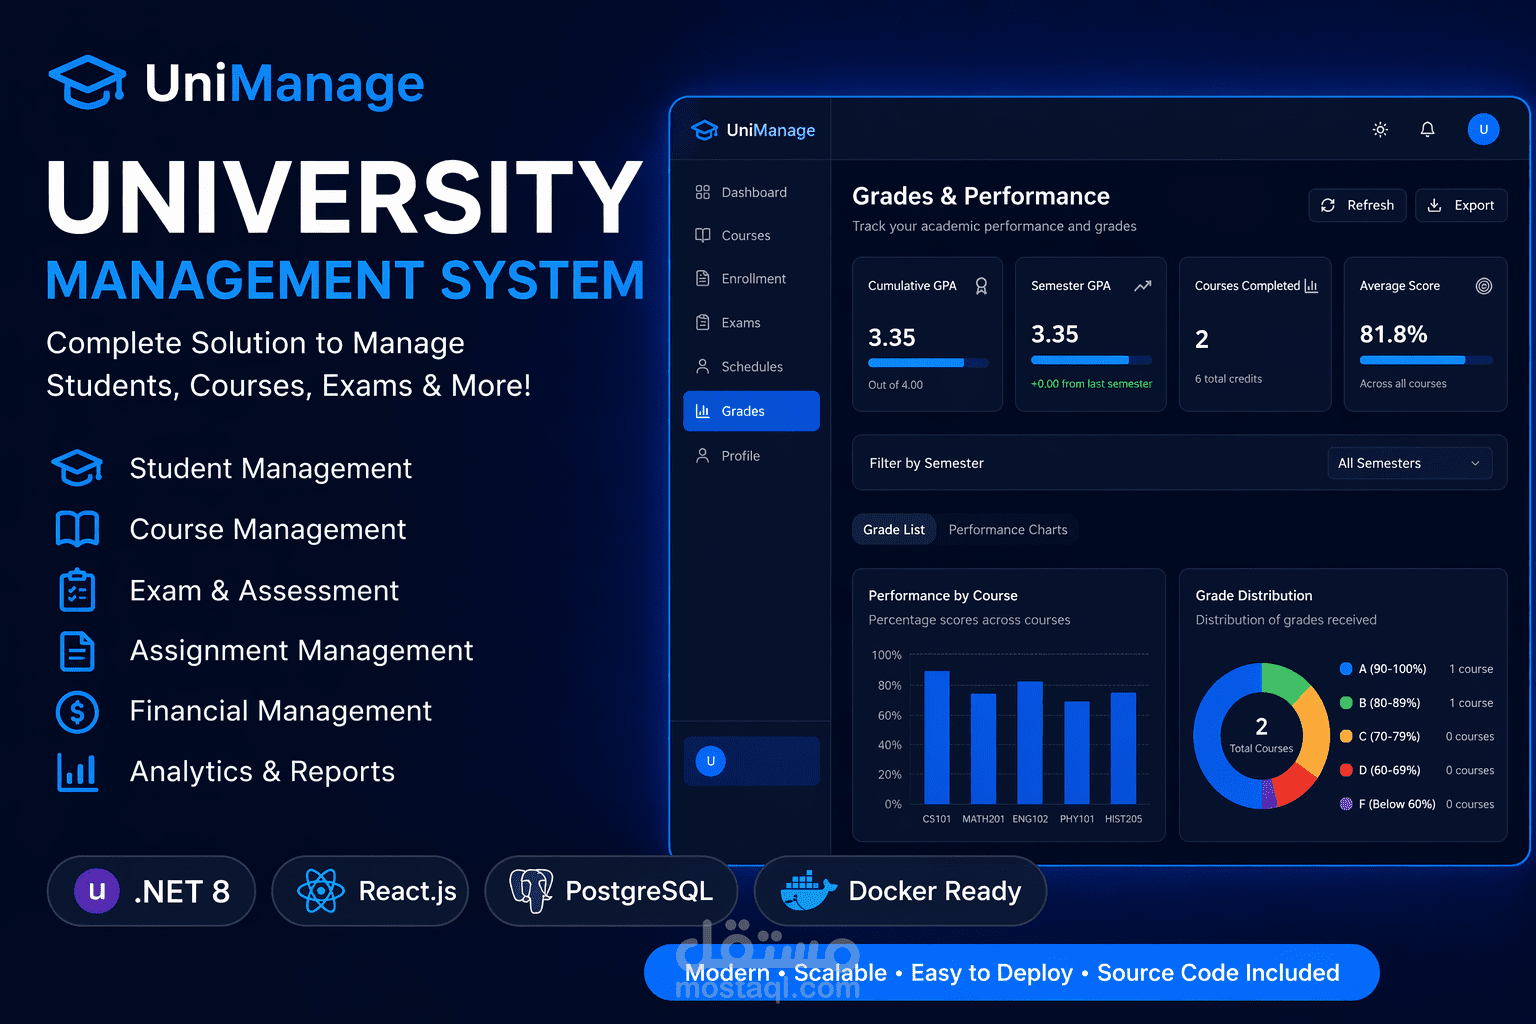This screenshot has width=1536, height=1024.
Task: Click the Exams clipboard icon in sidebar
Action: coord(703,322)
